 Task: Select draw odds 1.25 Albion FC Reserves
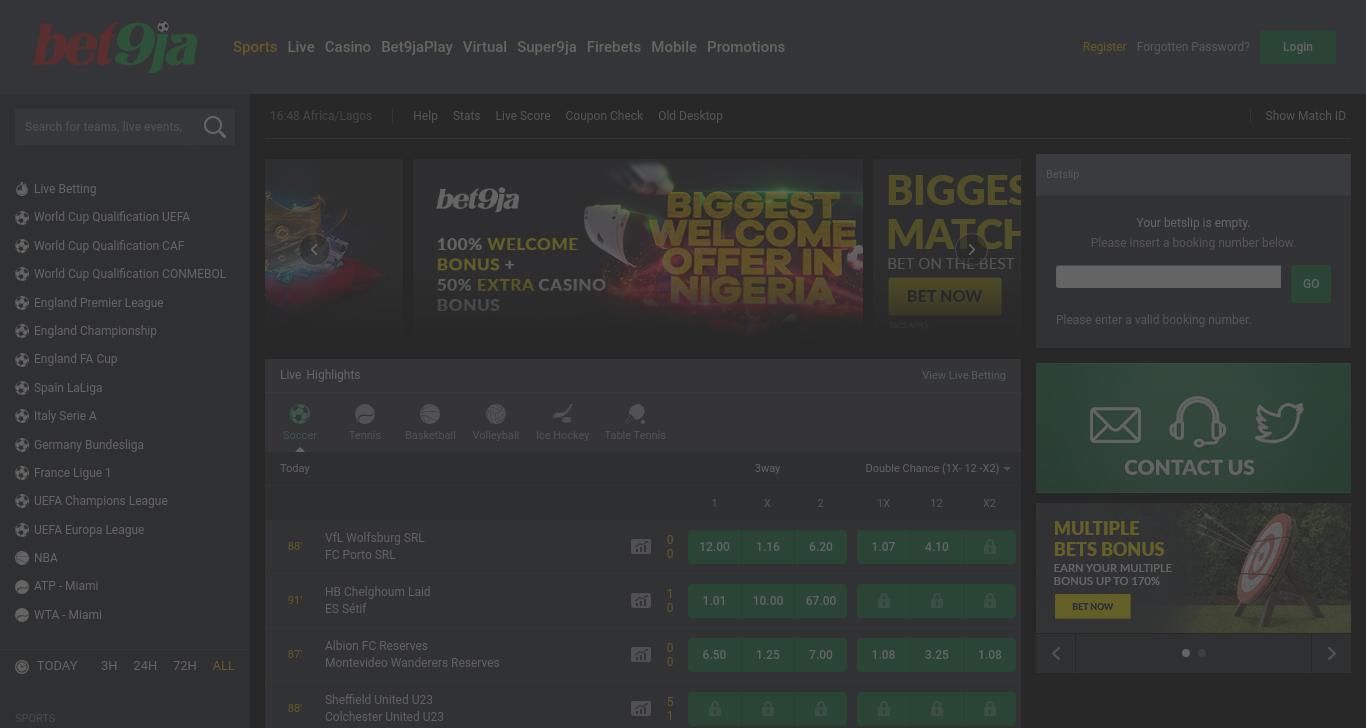click(x=767, y=655)
